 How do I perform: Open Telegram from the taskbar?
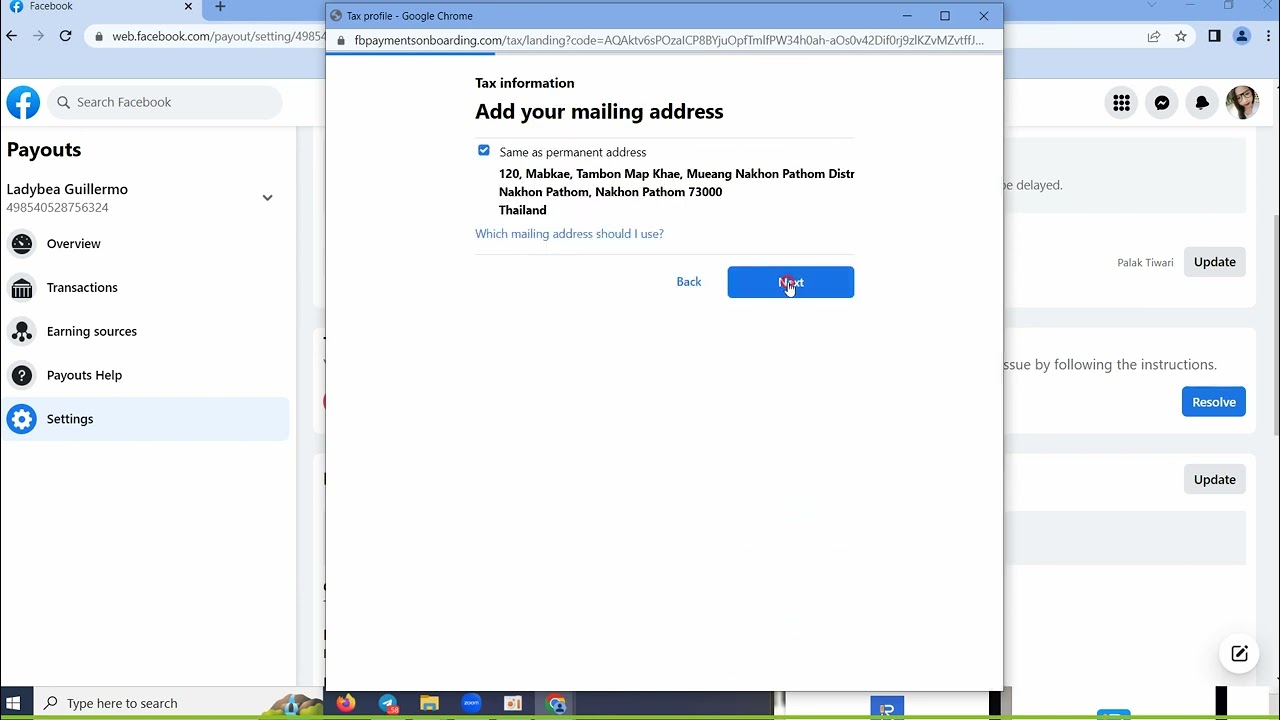coord(388,704)
